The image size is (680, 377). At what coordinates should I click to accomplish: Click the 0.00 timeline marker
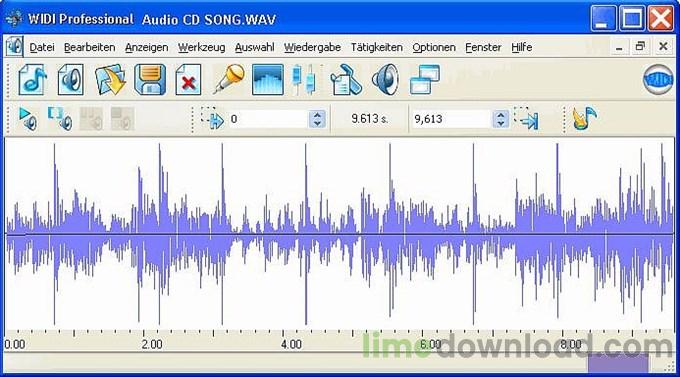[15, 344]
